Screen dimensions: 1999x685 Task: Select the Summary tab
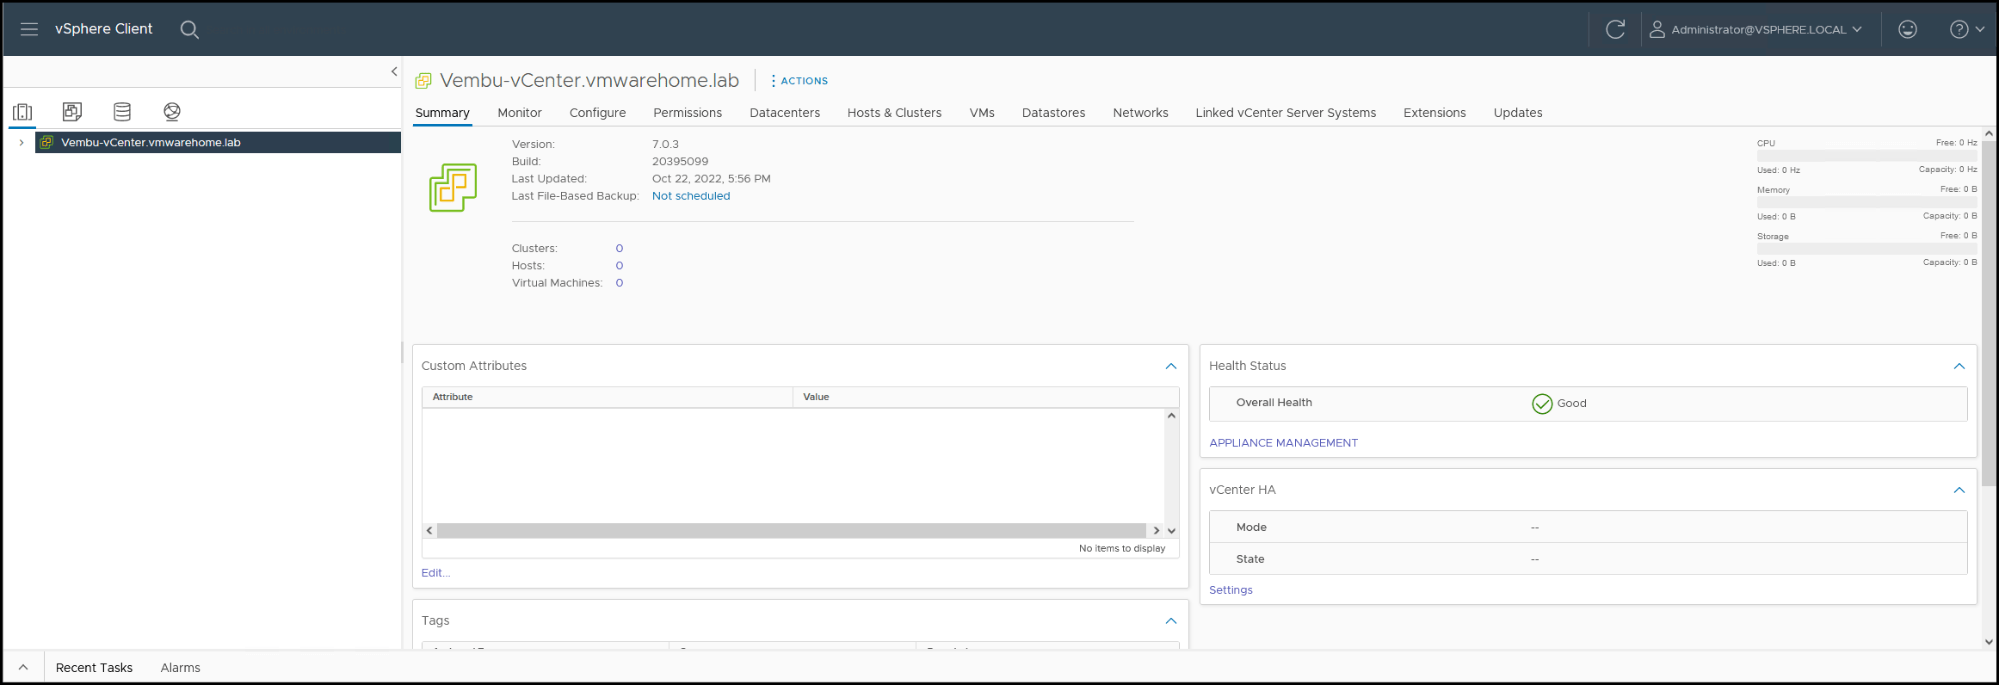442,113
